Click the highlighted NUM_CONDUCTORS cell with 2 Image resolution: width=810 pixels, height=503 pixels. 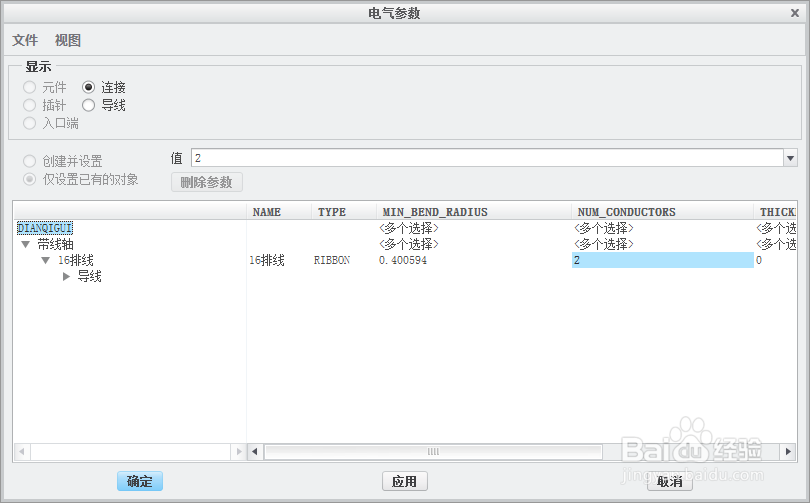pos(663,260)
